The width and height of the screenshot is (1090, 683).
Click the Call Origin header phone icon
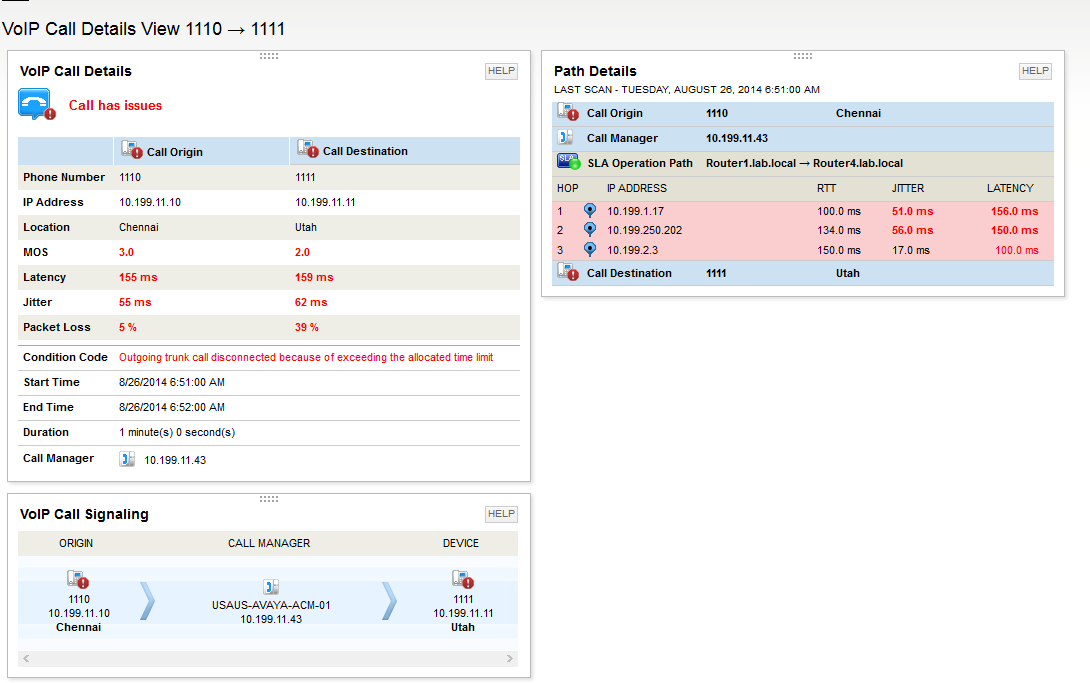click(132, 149)
